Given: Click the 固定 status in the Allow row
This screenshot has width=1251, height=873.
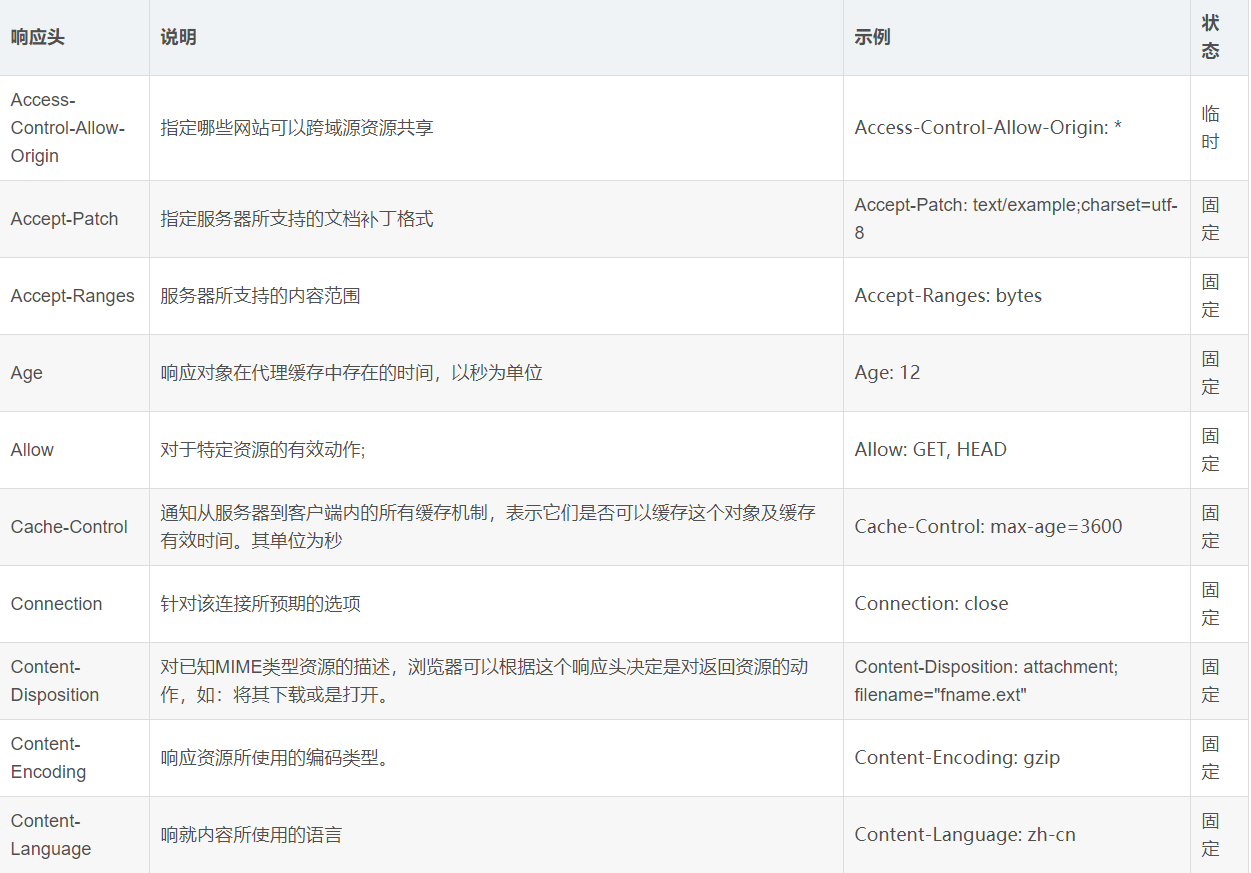Looking at the screenshot, I should coord(1210,450).
